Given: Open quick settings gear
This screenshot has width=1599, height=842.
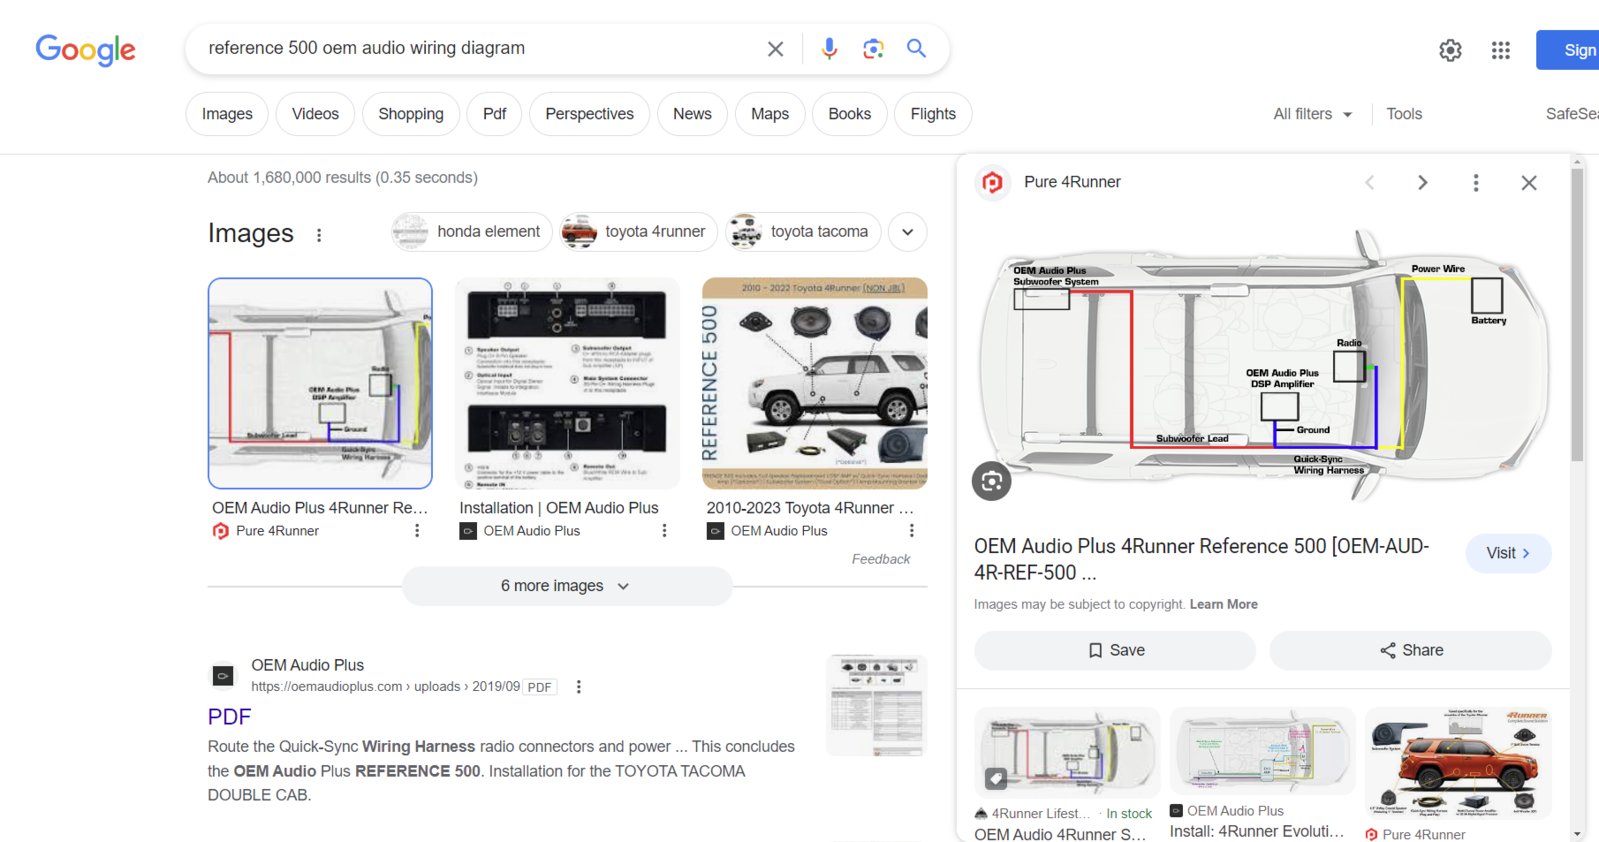Looking at the screenshot, I should [1450, 50].
